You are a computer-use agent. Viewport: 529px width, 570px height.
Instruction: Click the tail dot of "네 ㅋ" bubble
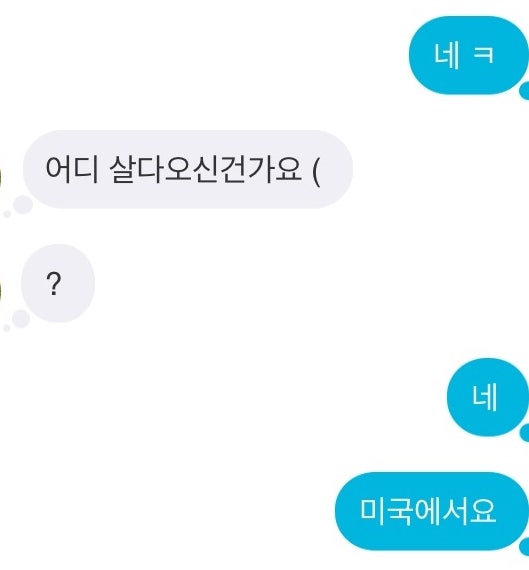[x=524, y=91]
